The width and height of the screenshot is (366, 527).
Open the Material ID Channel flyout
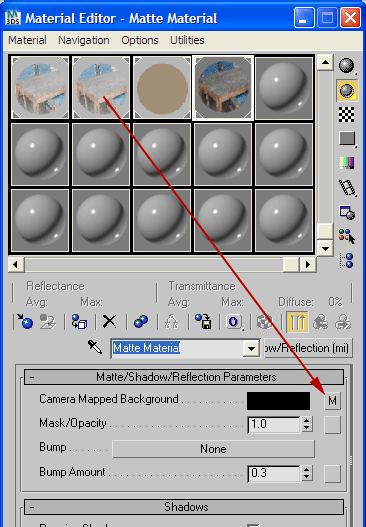point(234,322)
